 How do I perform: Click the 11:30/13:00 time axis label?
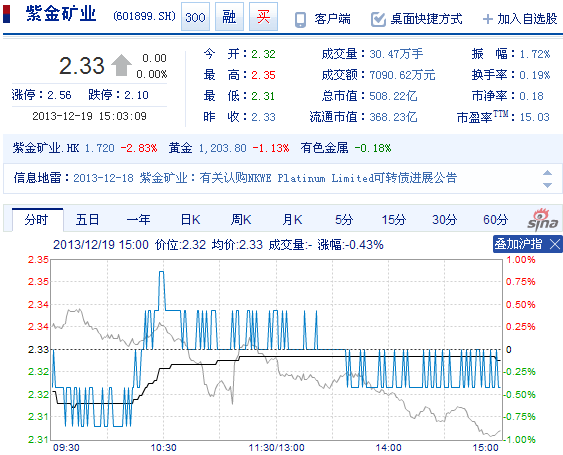click(x=276, y=447)
